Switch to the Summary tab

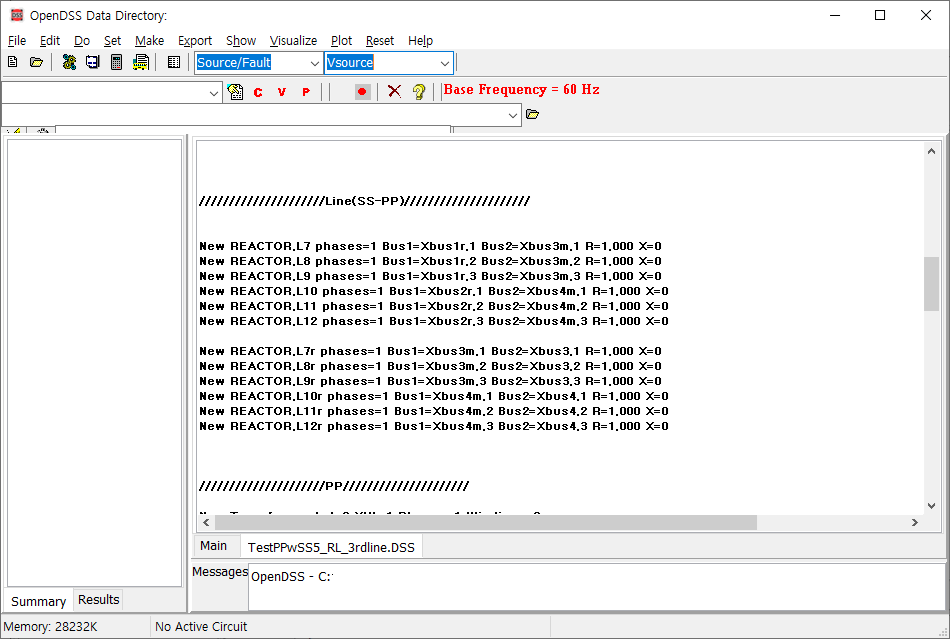point(38,601)
